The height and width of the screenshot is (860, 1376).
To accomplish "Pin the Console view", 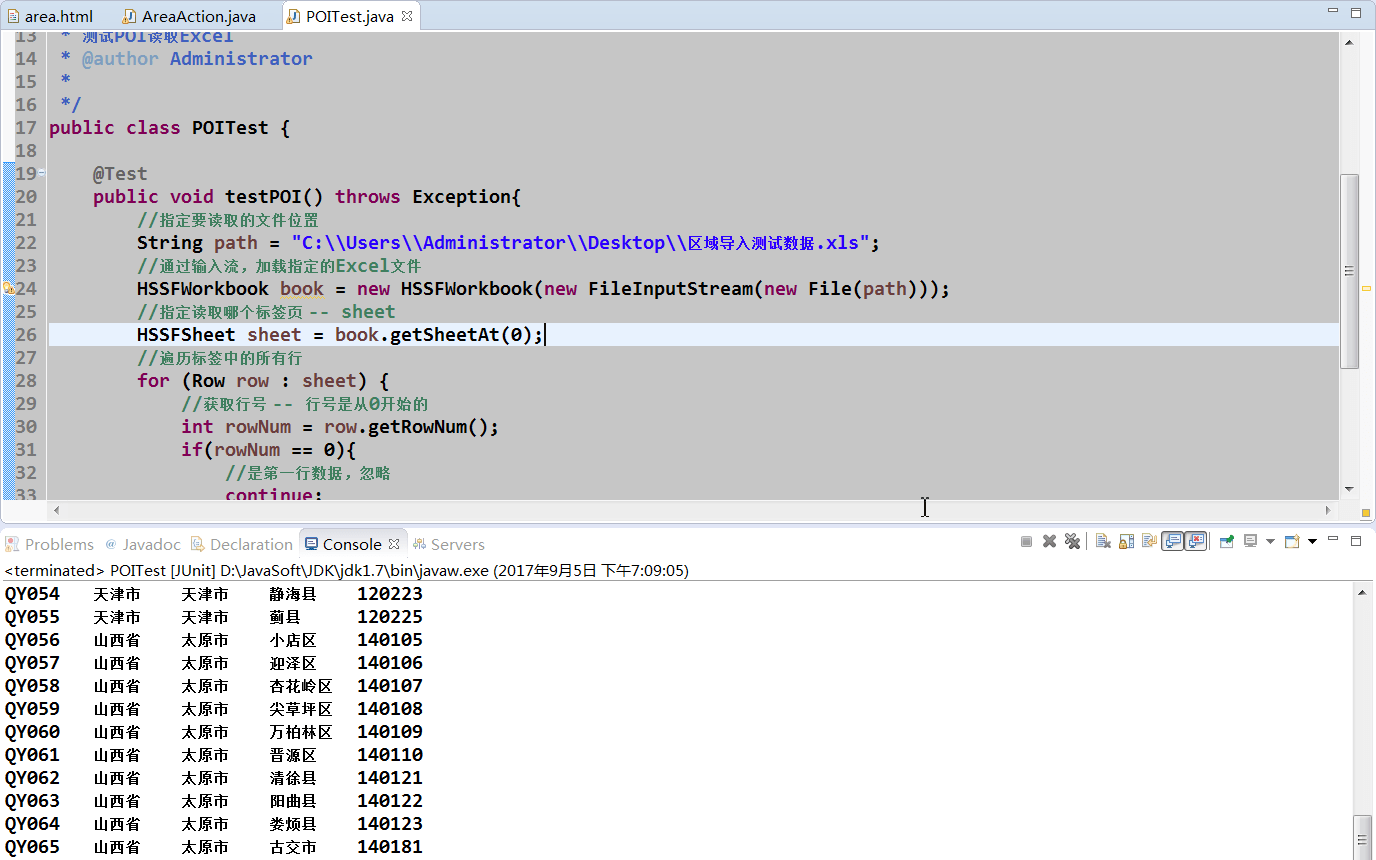I will 1227,540.
